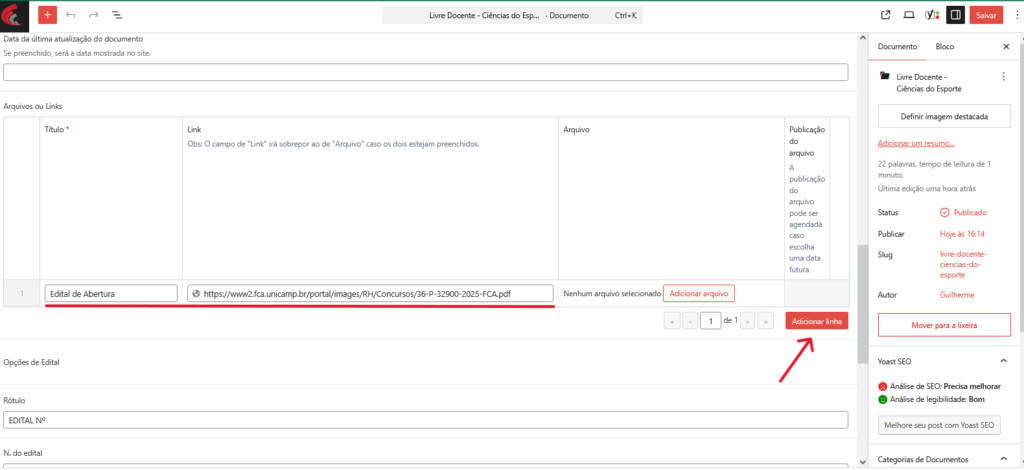Toggle the settings sidebar panel icon
Image resolution: width=1024 pixels, height=470 pixels.
[956, 15]
